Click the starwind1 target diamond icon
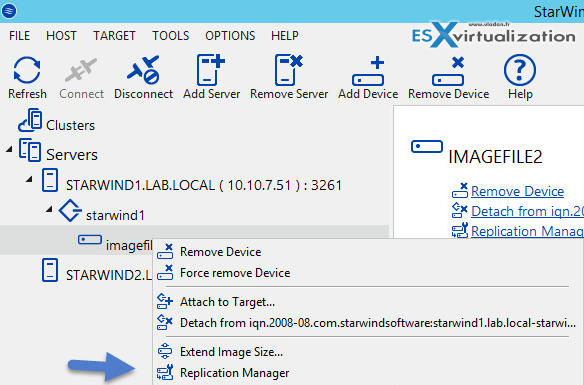The image size is (584, 385). click(x=70, y=210)
